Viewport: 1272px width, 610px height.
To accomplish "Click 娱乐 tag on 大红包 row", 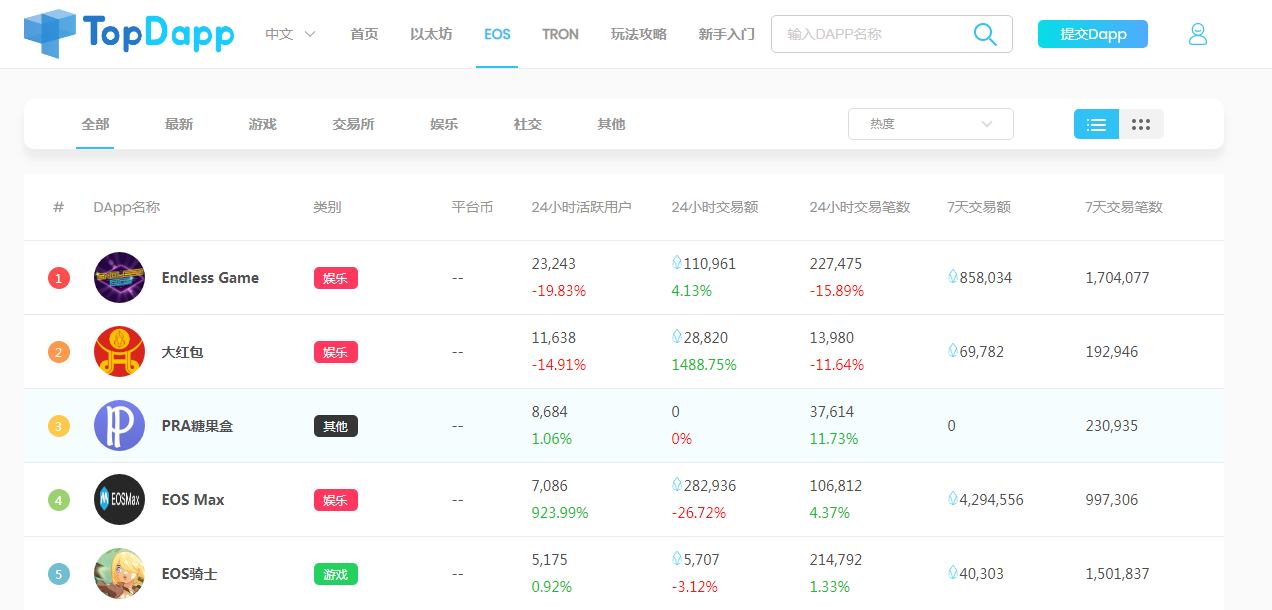I will click(x=335, y=352).
